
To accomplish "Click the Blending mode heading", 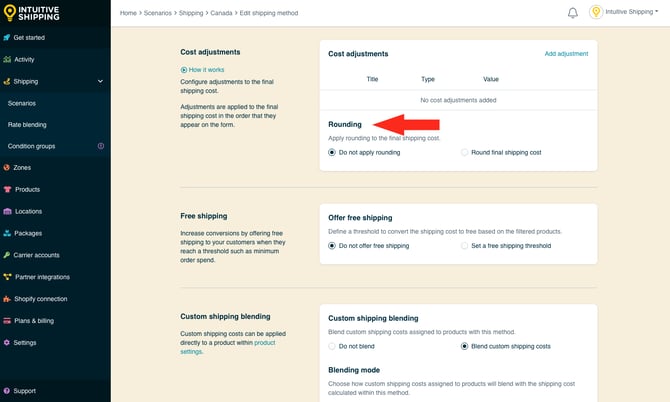I will 354,370.
